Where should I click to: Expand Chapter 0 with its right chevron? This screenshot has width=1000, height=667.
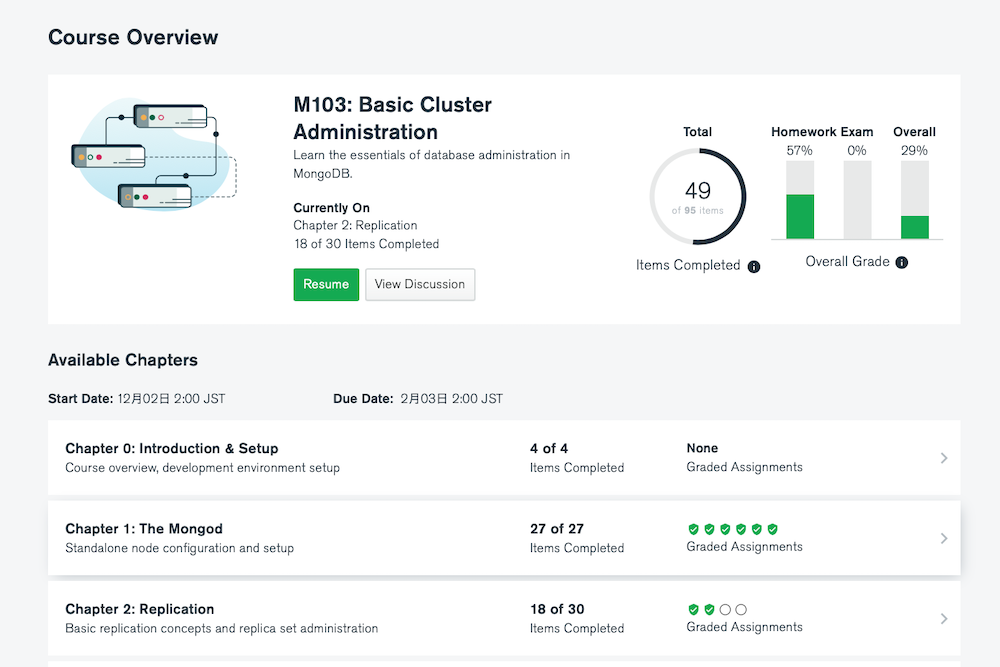(944, 458)
